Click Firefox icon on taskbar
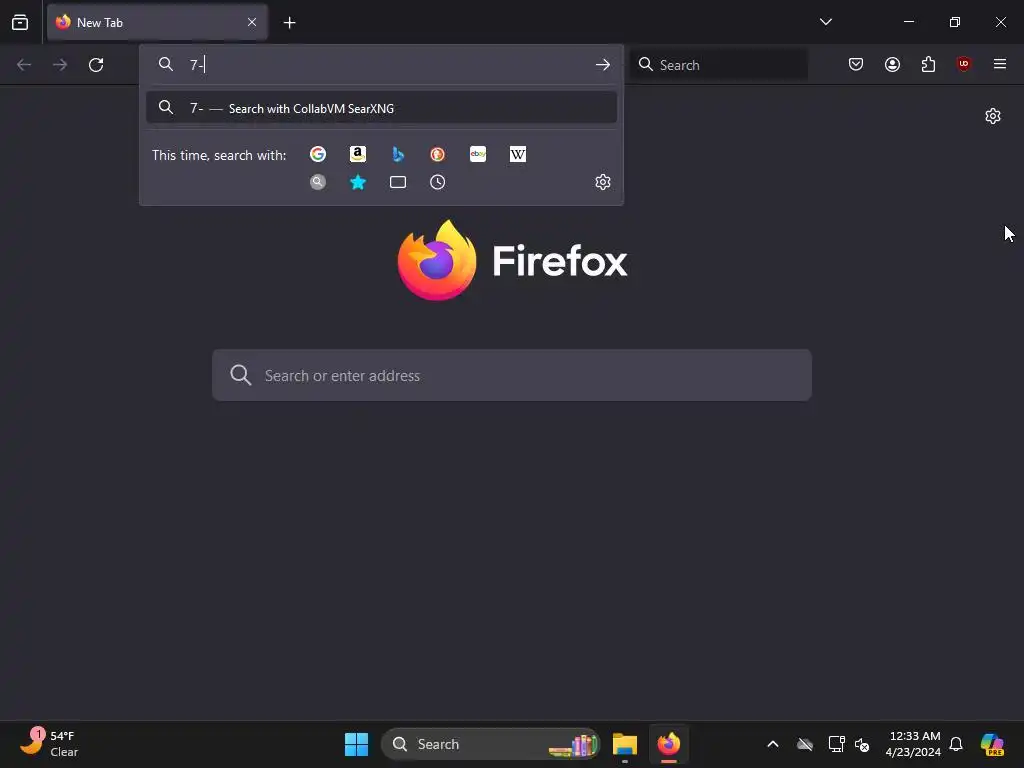This screenshot has height=768, width=1024. pyautogui.click(x=669, y=744)
